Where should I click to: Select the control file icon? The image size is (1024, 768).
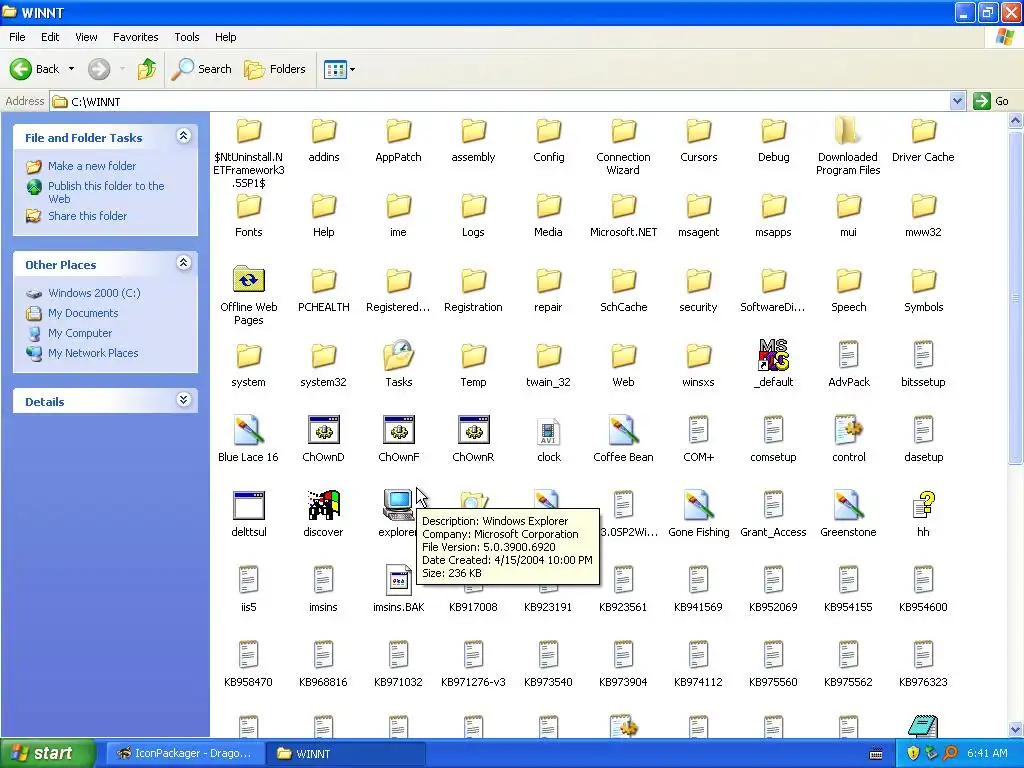click(x=848, y=430)
